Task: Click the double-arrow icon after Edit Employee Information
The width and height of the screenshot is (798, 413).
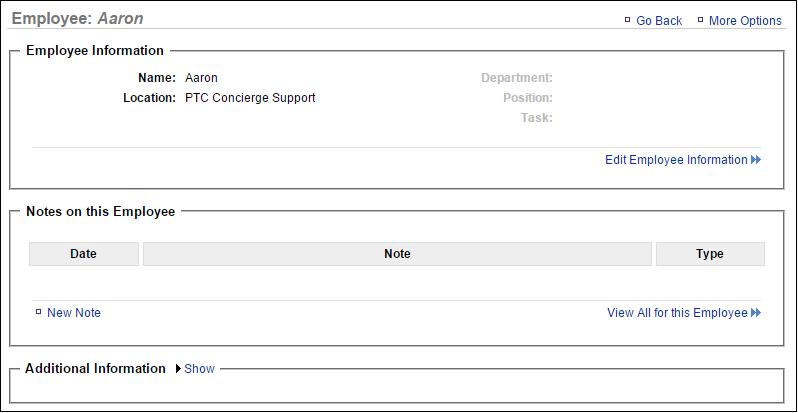Action: 756,160
